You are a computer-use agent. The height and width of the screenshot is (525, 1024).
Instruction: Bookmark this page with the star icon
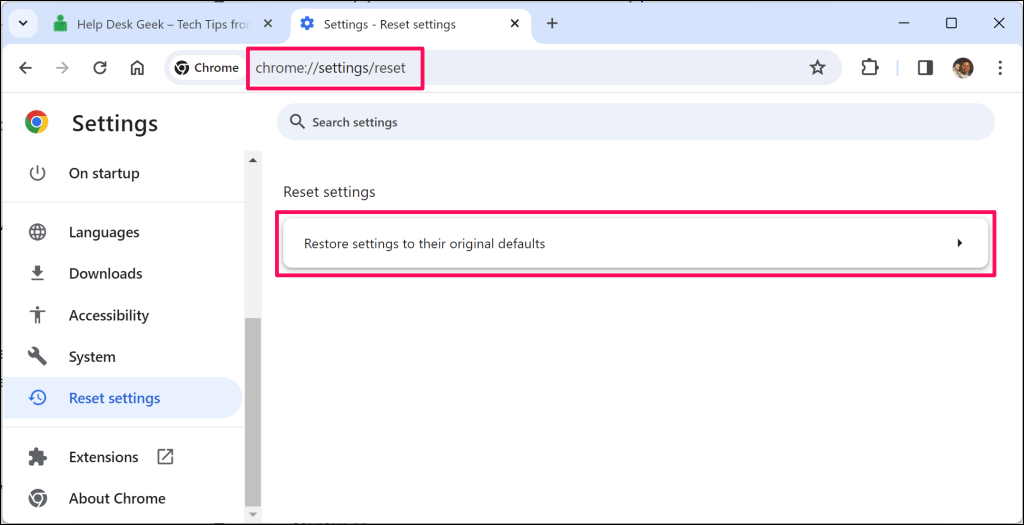point(817,68)
